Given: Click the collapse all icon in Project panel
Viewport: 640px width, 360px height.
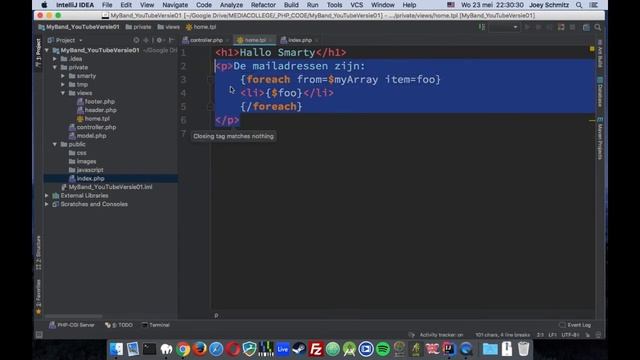Looking at the screenshot, I should tap(146, 40).
